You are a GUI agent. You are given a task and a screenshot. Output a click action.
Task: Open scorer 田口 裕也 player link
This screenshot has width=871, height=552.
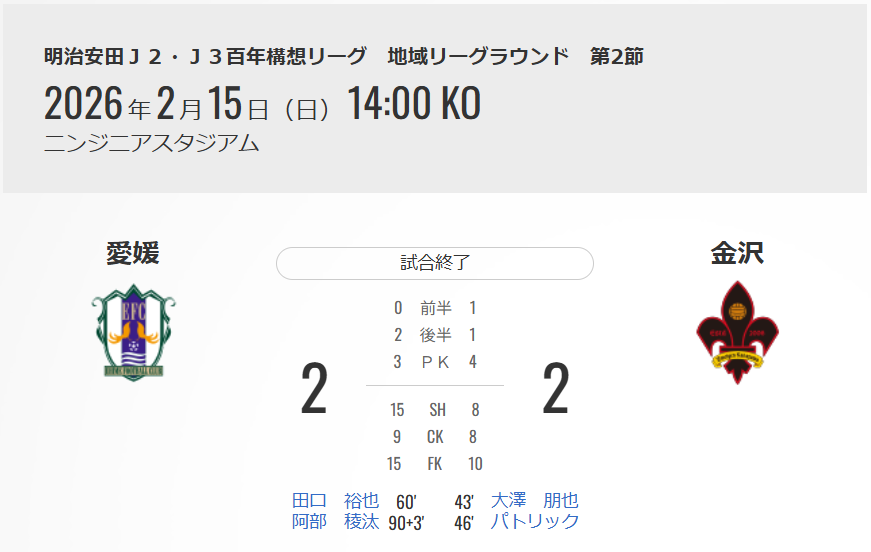[335, 501]
